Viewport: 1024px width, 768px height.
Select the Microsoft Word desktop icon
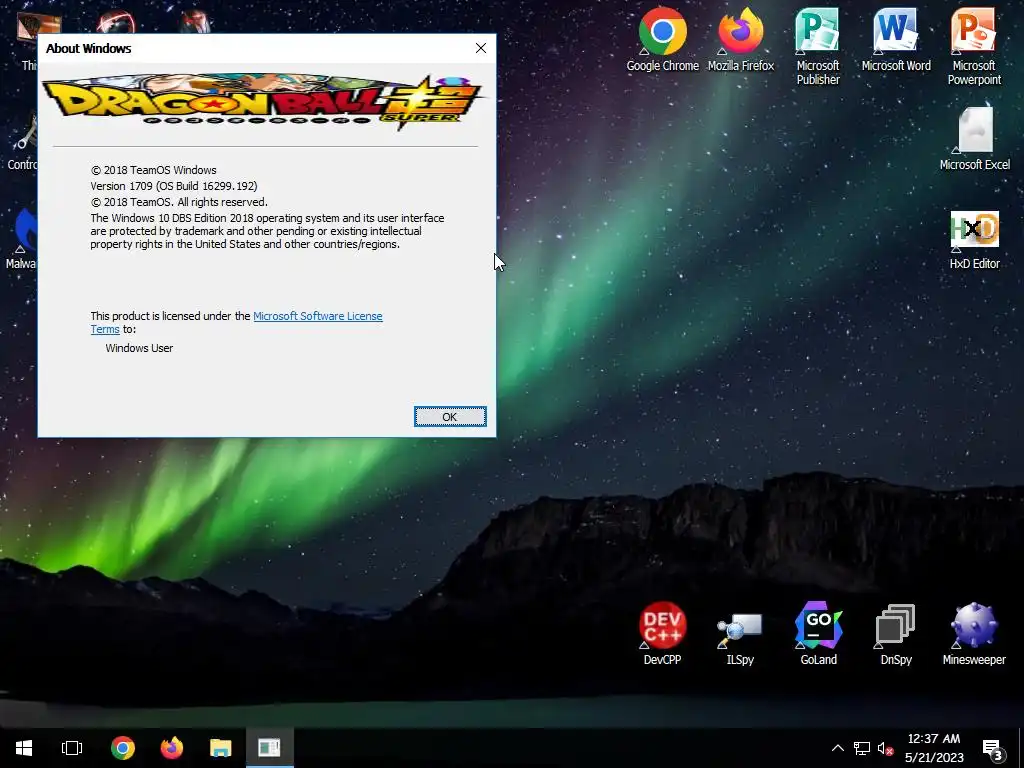click(x=895, y=39)
